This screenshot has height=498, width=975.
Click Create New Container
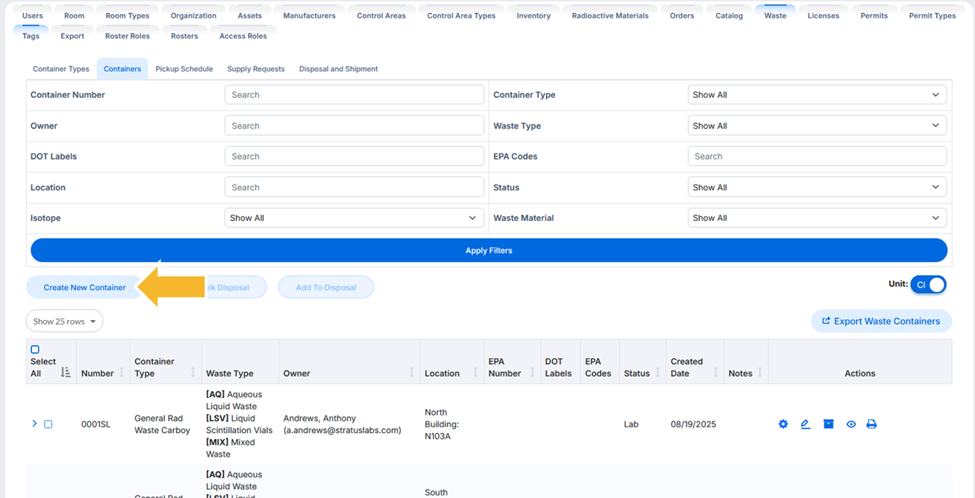click(x=85, y=287)
